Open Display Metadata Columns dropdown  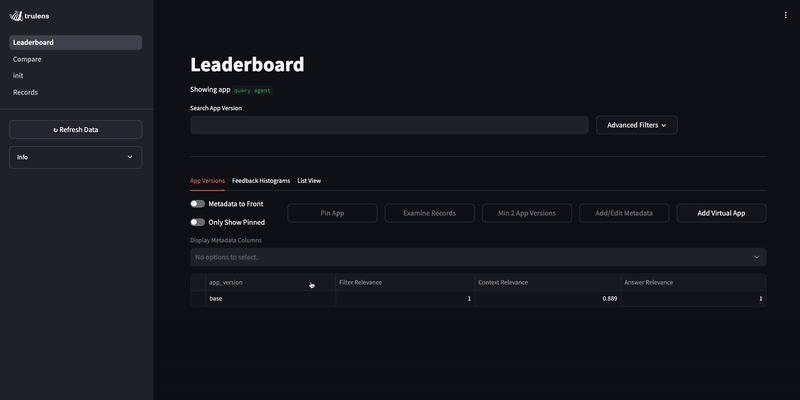click(x=478, y=257)
